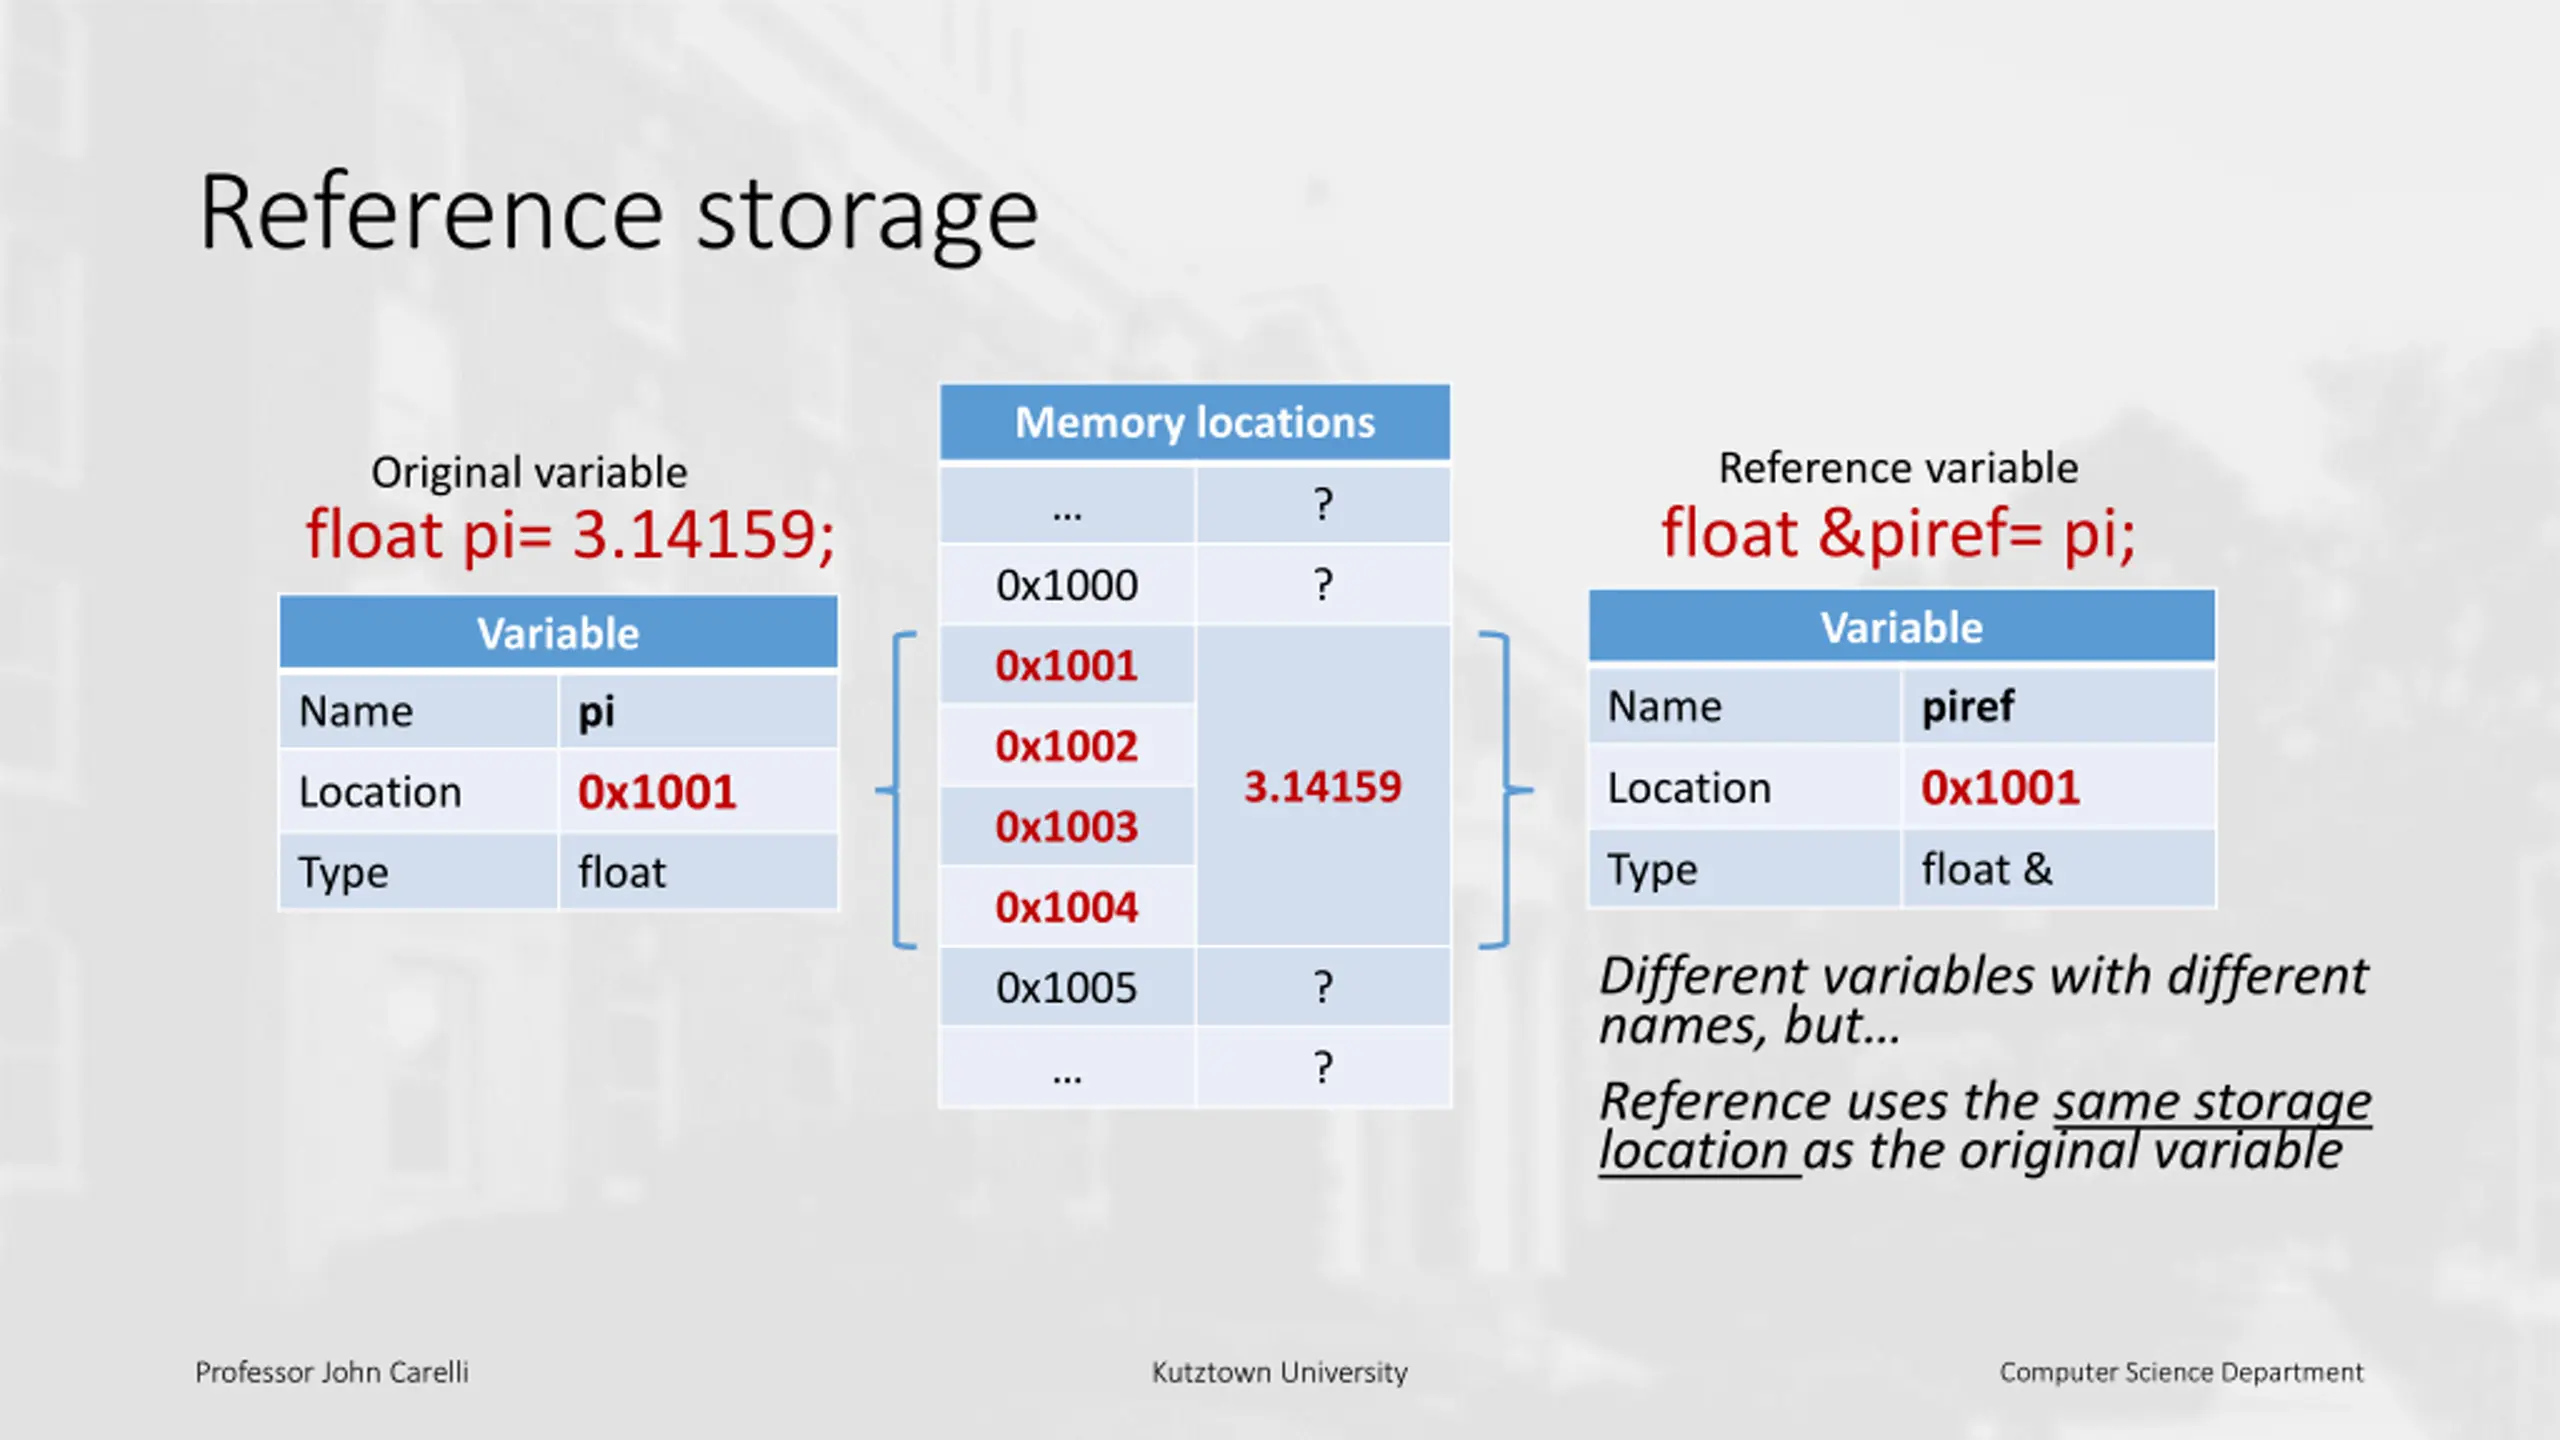
Task: Click the "Memory locations" table header
Action: coord(1195,422)
